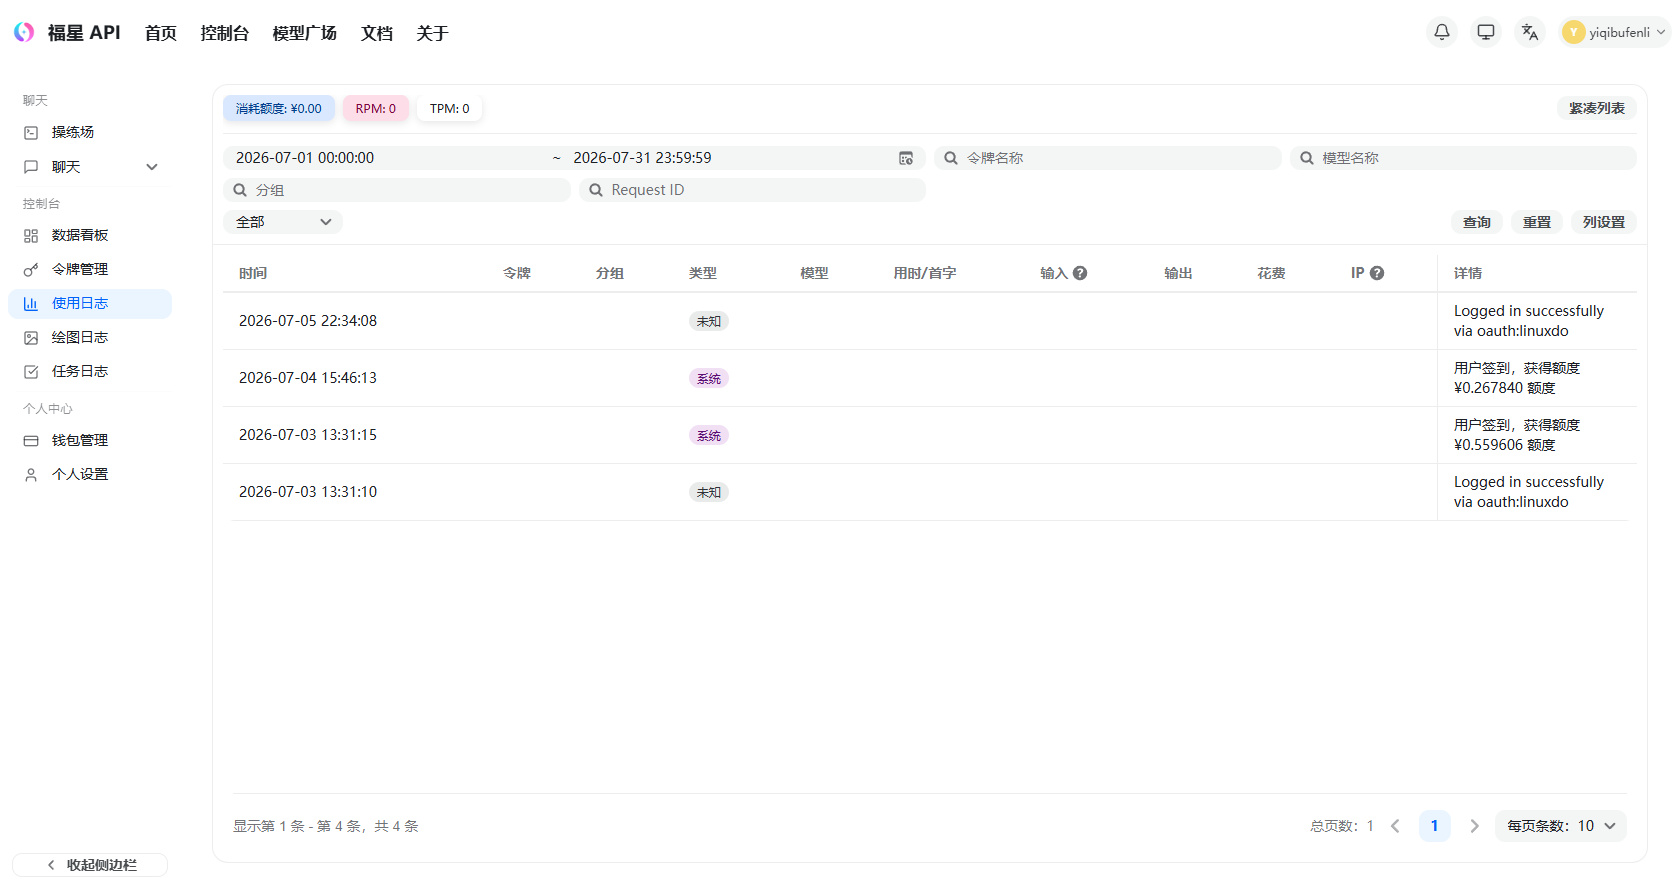Viewport: 1680px width, 889px height.
Task: Collapse the sidebar with 收起侧边栏
Action: click(90, 865)
